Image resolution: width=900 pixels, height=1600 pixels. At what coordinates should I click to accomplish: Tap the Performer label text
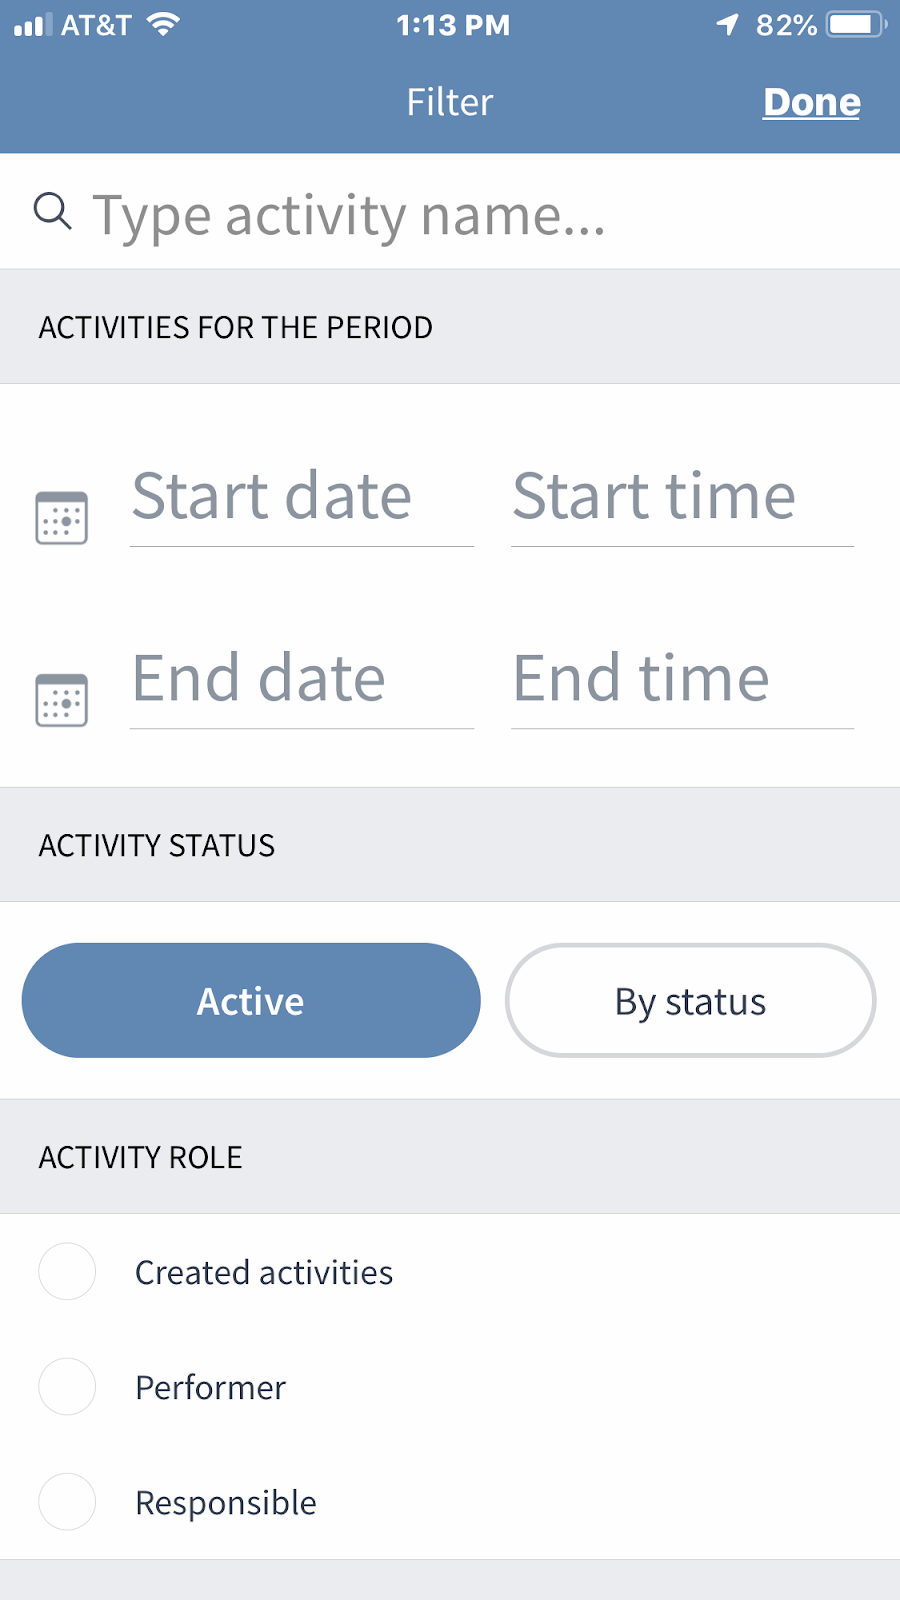[x=210, y=1387]
